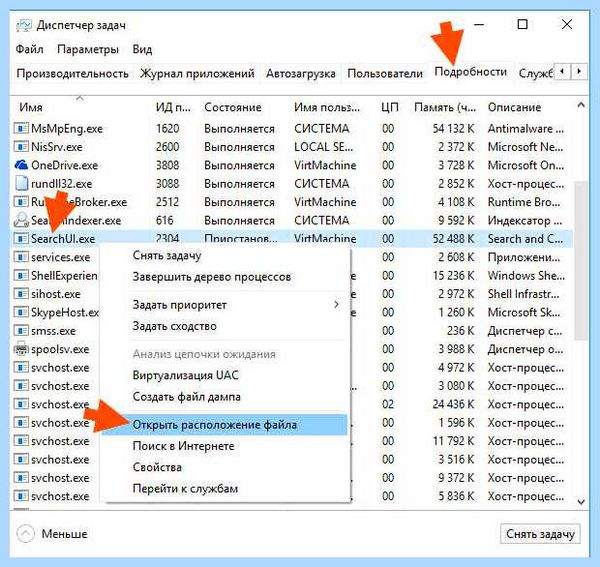
Task: Switch to the Пользователи tab
Action: click(x=385, y=73)
